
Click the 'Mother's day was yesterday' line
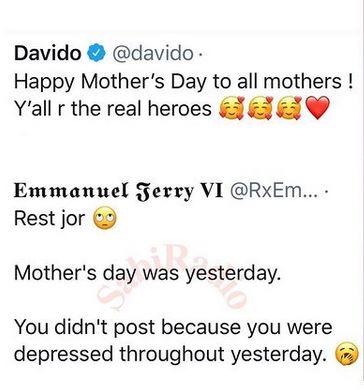[146, 274]
